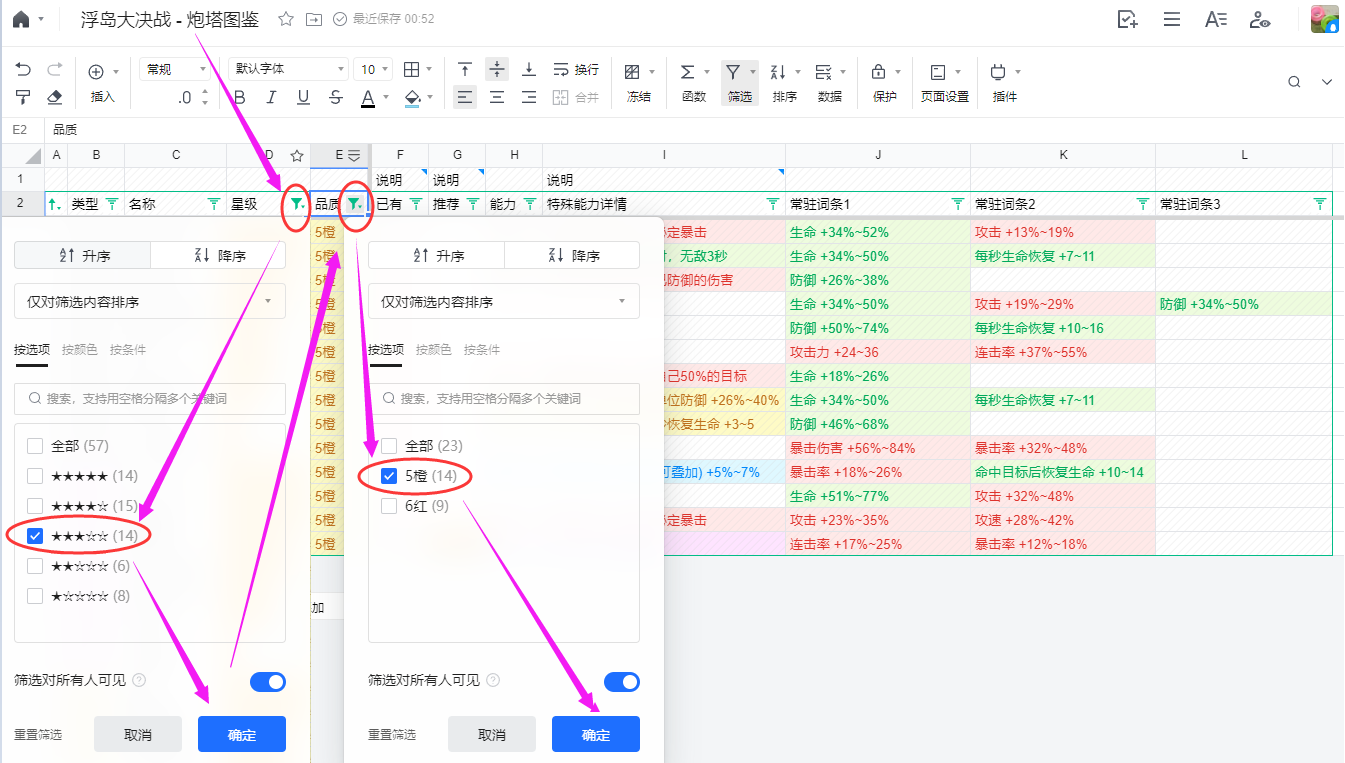Check the ★★★★★ (14) filter option
The image size is (1345, 763).
[36, 476]
